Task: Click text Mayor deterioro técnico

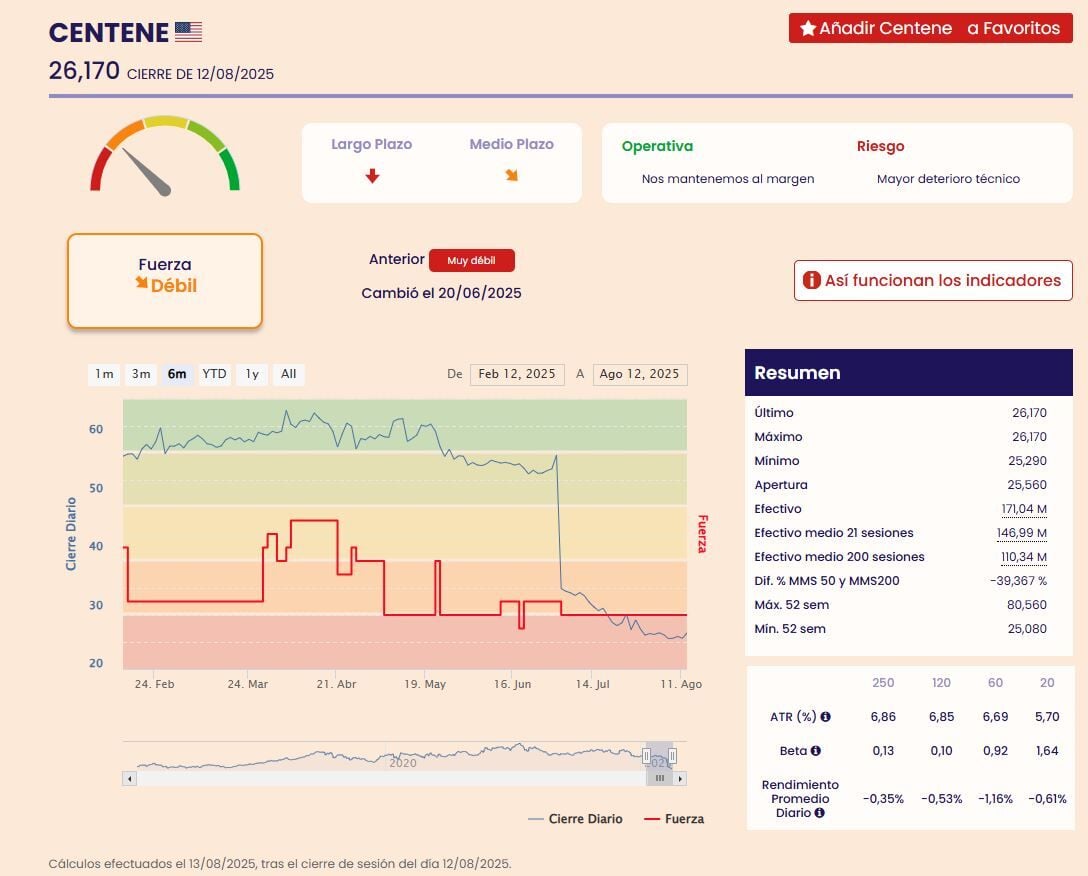Action: pos(949,178)
